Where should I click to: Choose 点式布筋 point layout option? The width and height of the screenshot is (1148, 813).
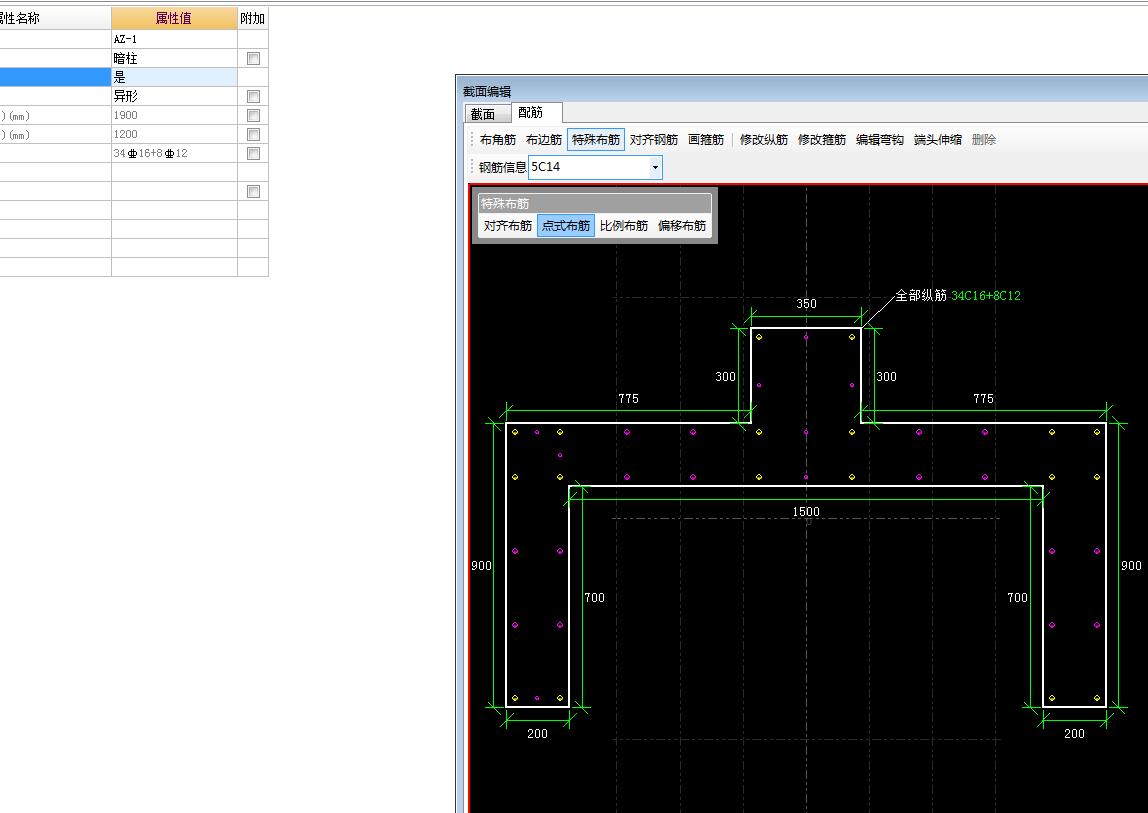[x=566, y=226]
